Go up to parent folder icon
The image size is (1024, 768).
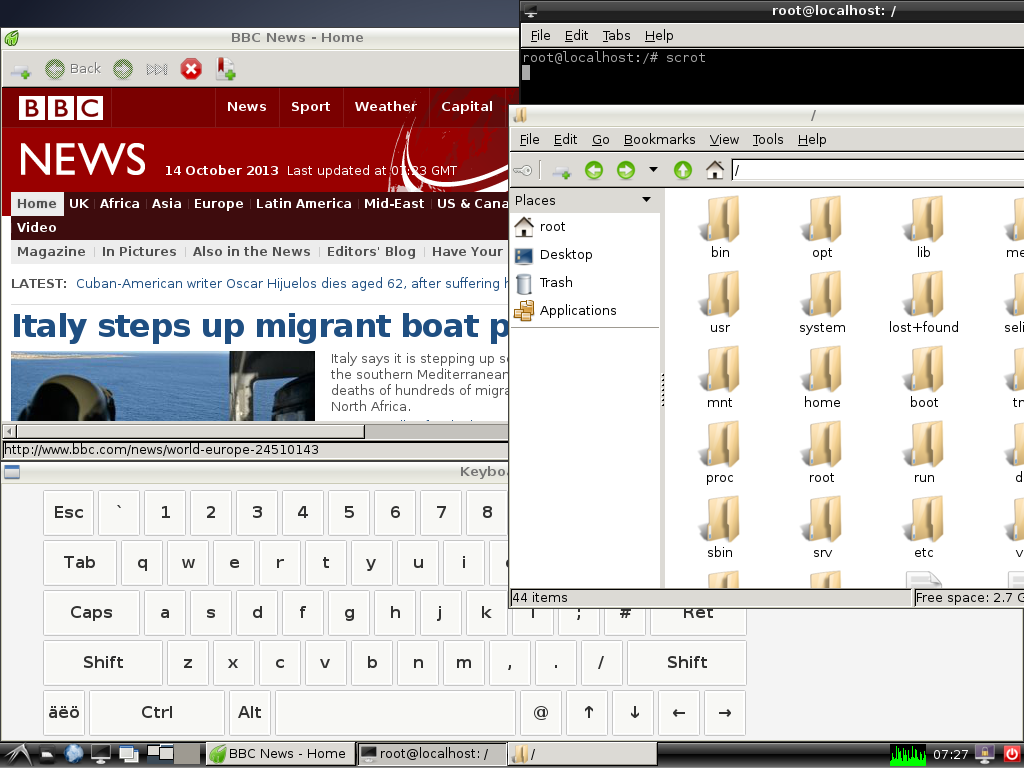682,170
